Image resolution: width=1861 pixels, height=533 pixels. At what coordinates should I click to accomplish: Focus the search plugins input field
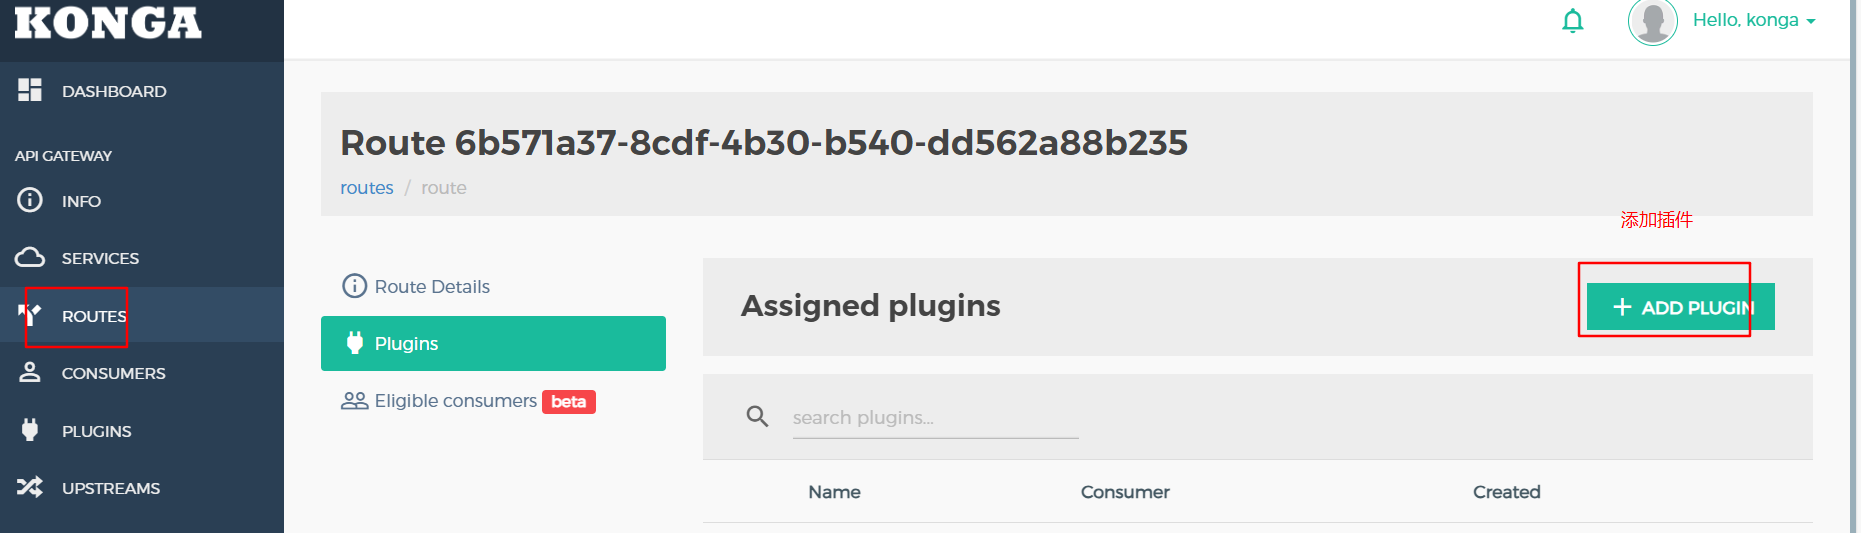[935, 418]
